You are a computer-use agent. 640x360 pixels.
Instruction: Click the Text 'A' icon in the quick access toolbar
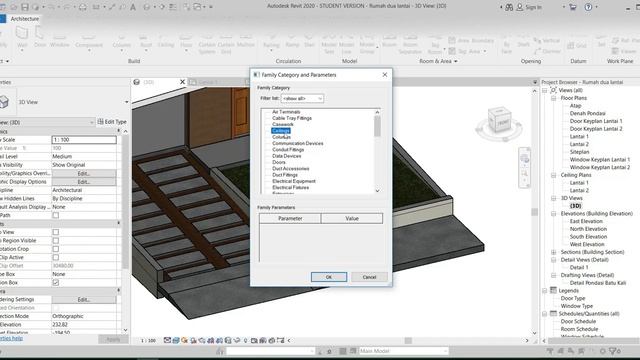(x=133, y=7)
